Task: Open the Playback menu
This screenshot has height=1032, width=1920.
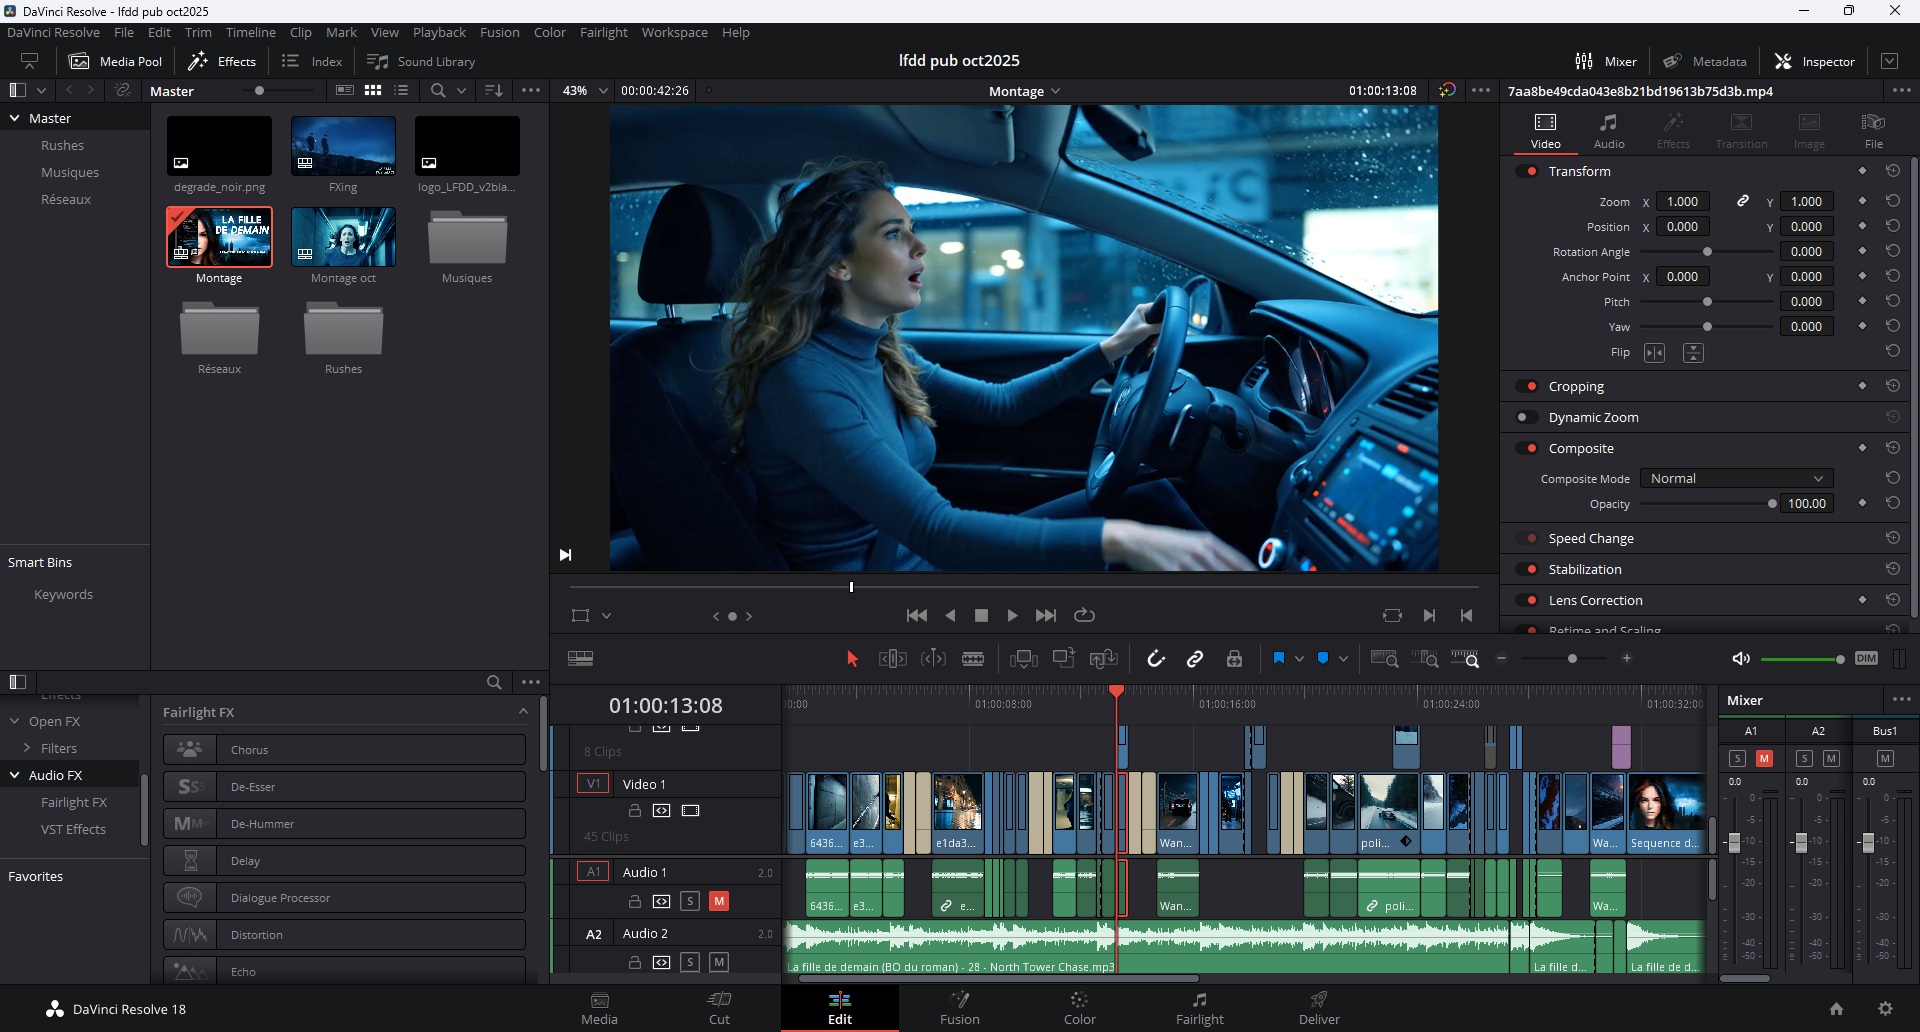Action: (x=439, y=32)
